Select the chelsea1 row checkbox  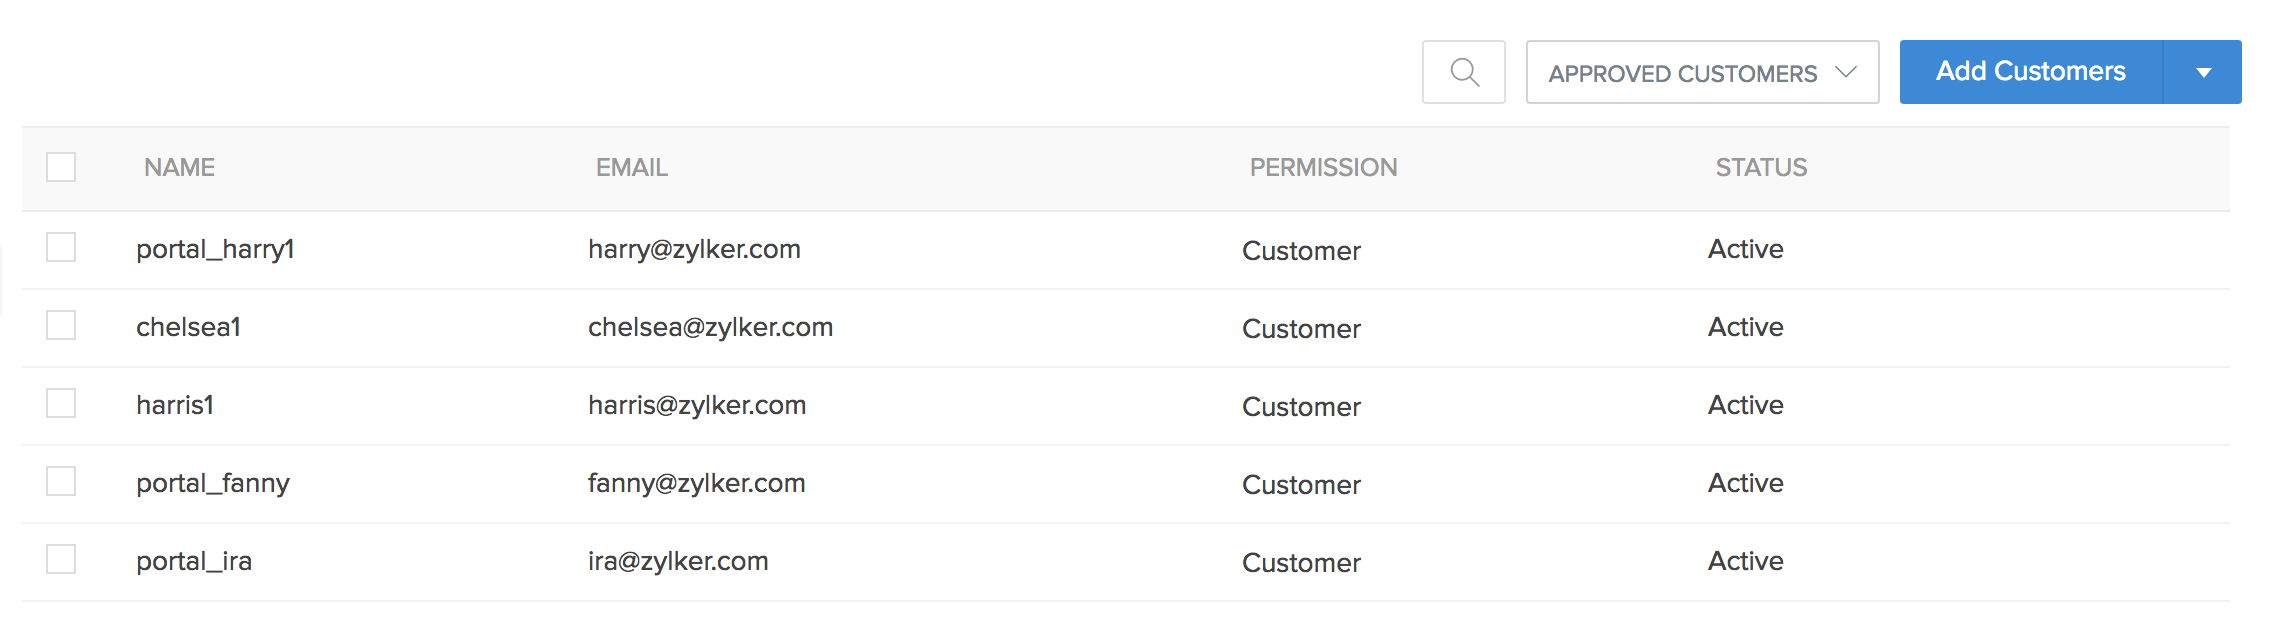click(61, 325)
